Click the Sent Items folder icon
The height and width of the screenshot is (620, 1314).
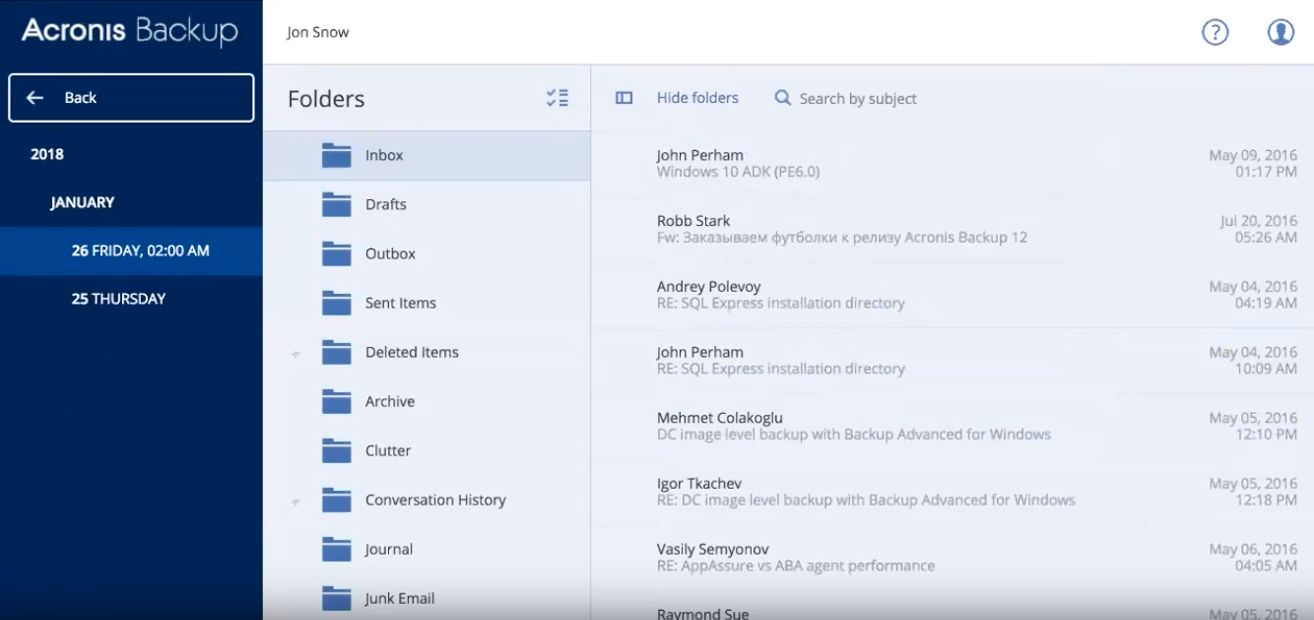(337, 302)
